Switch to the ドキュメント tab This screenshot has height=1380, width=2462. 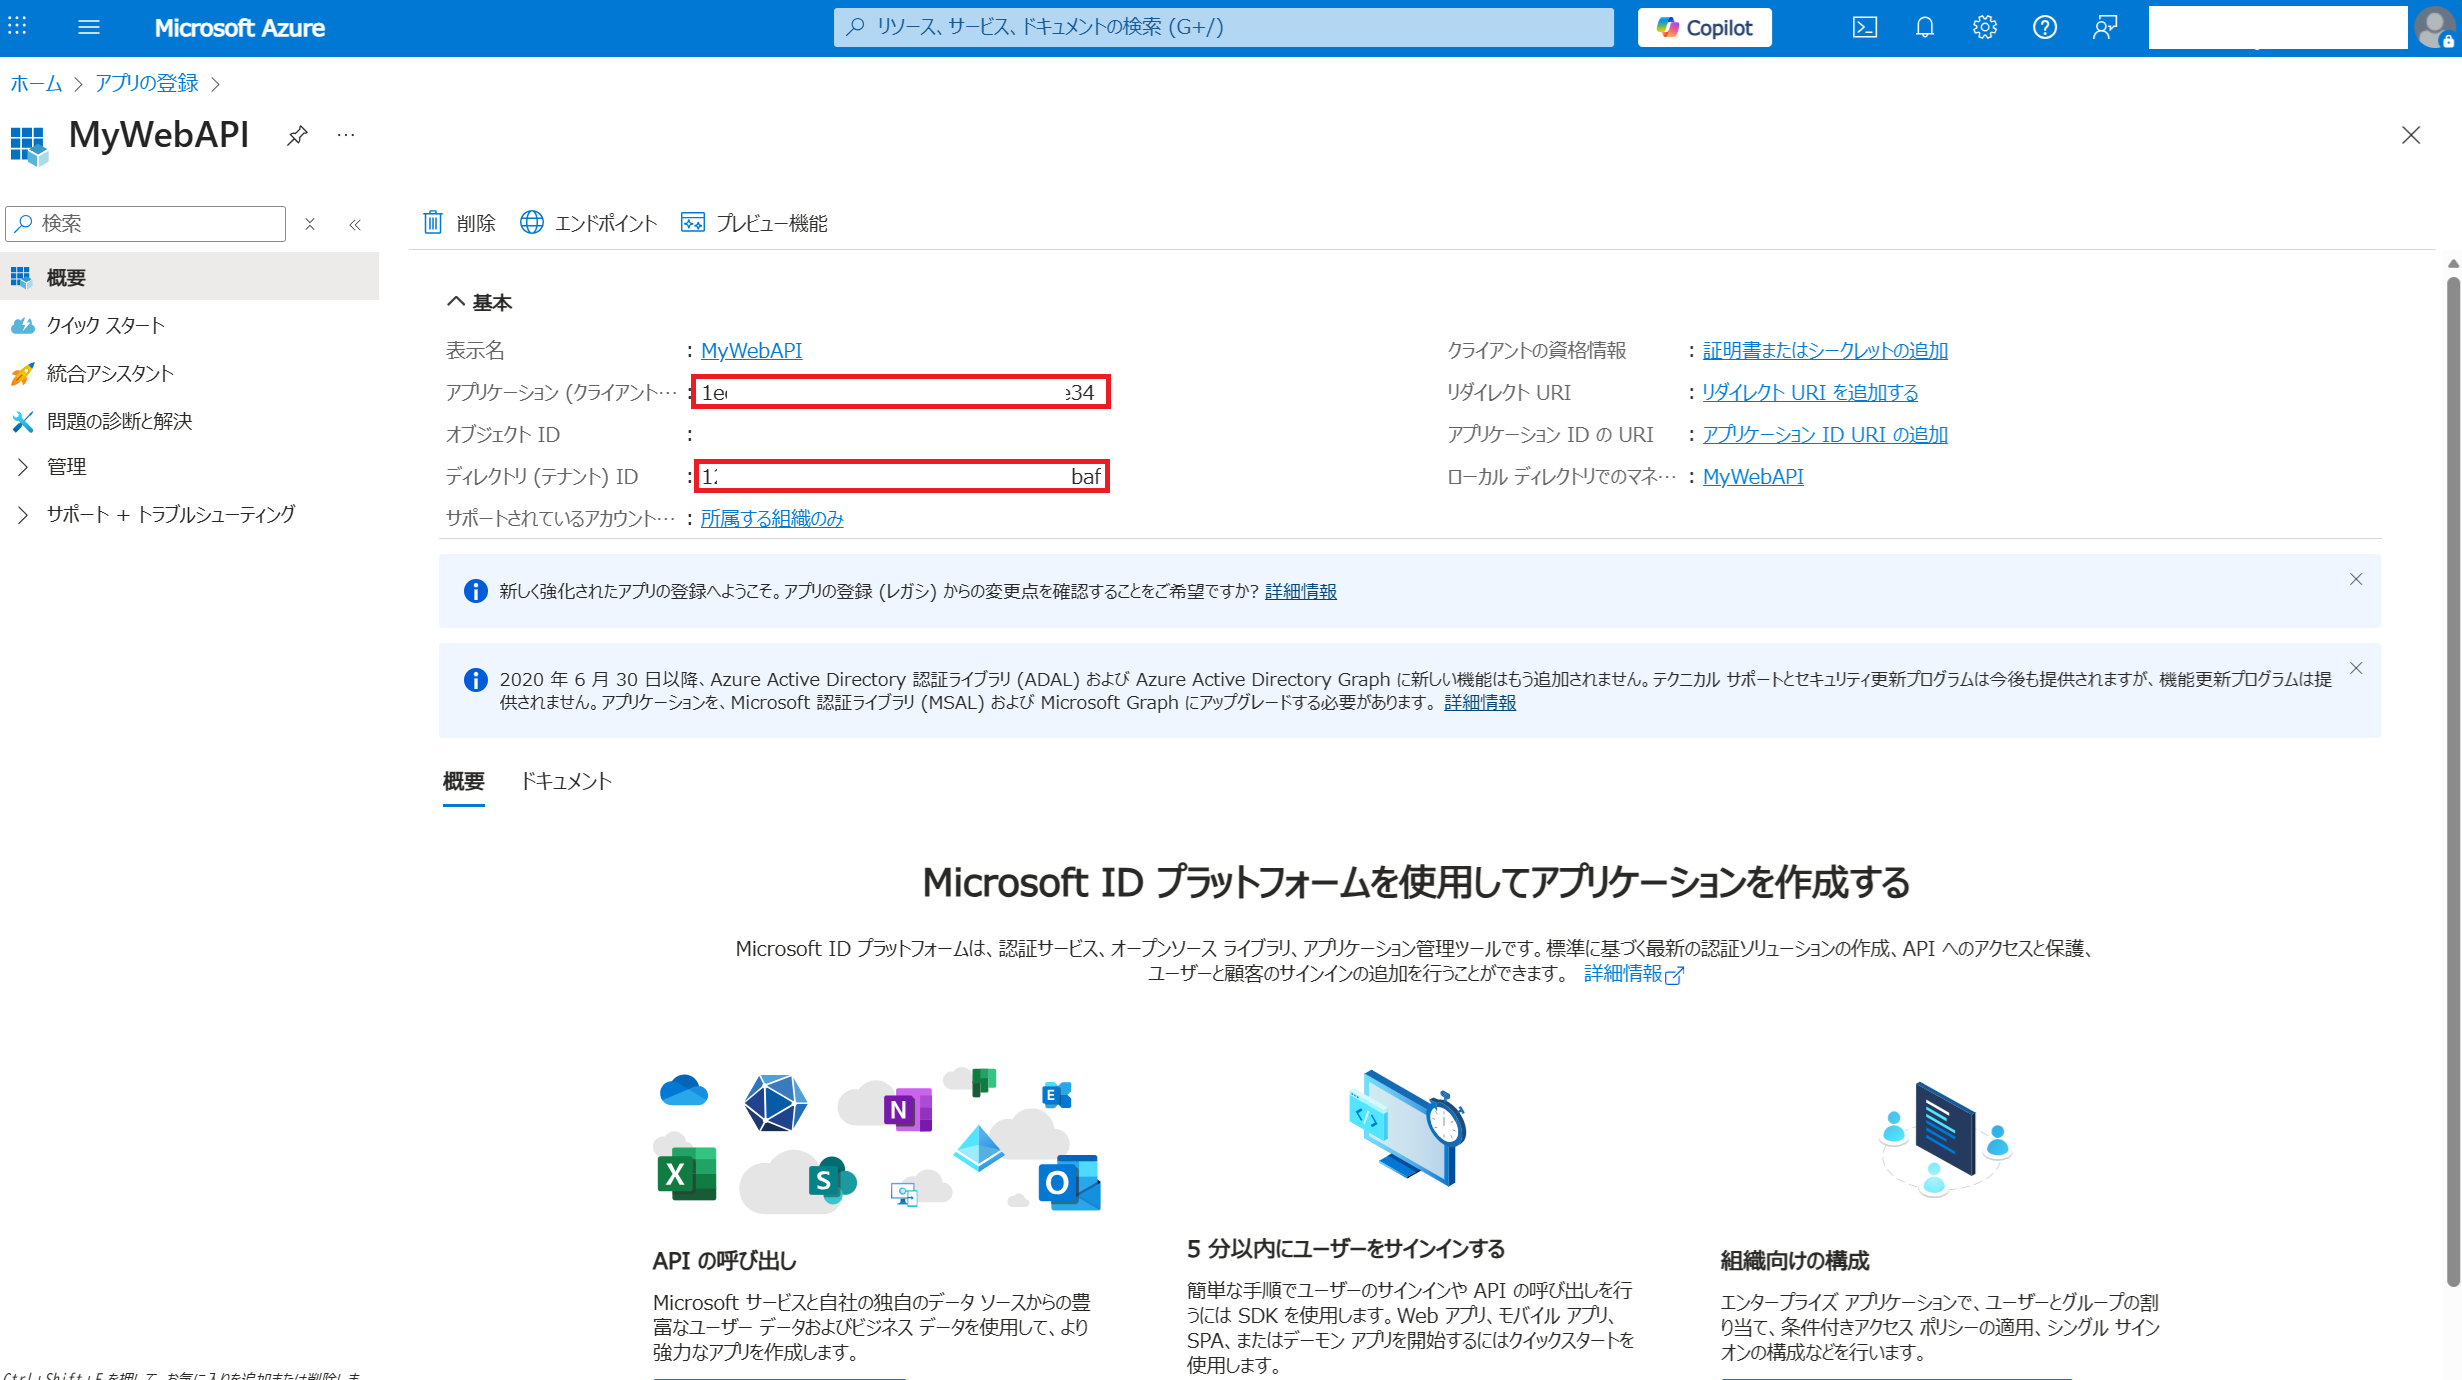[566, 781]
